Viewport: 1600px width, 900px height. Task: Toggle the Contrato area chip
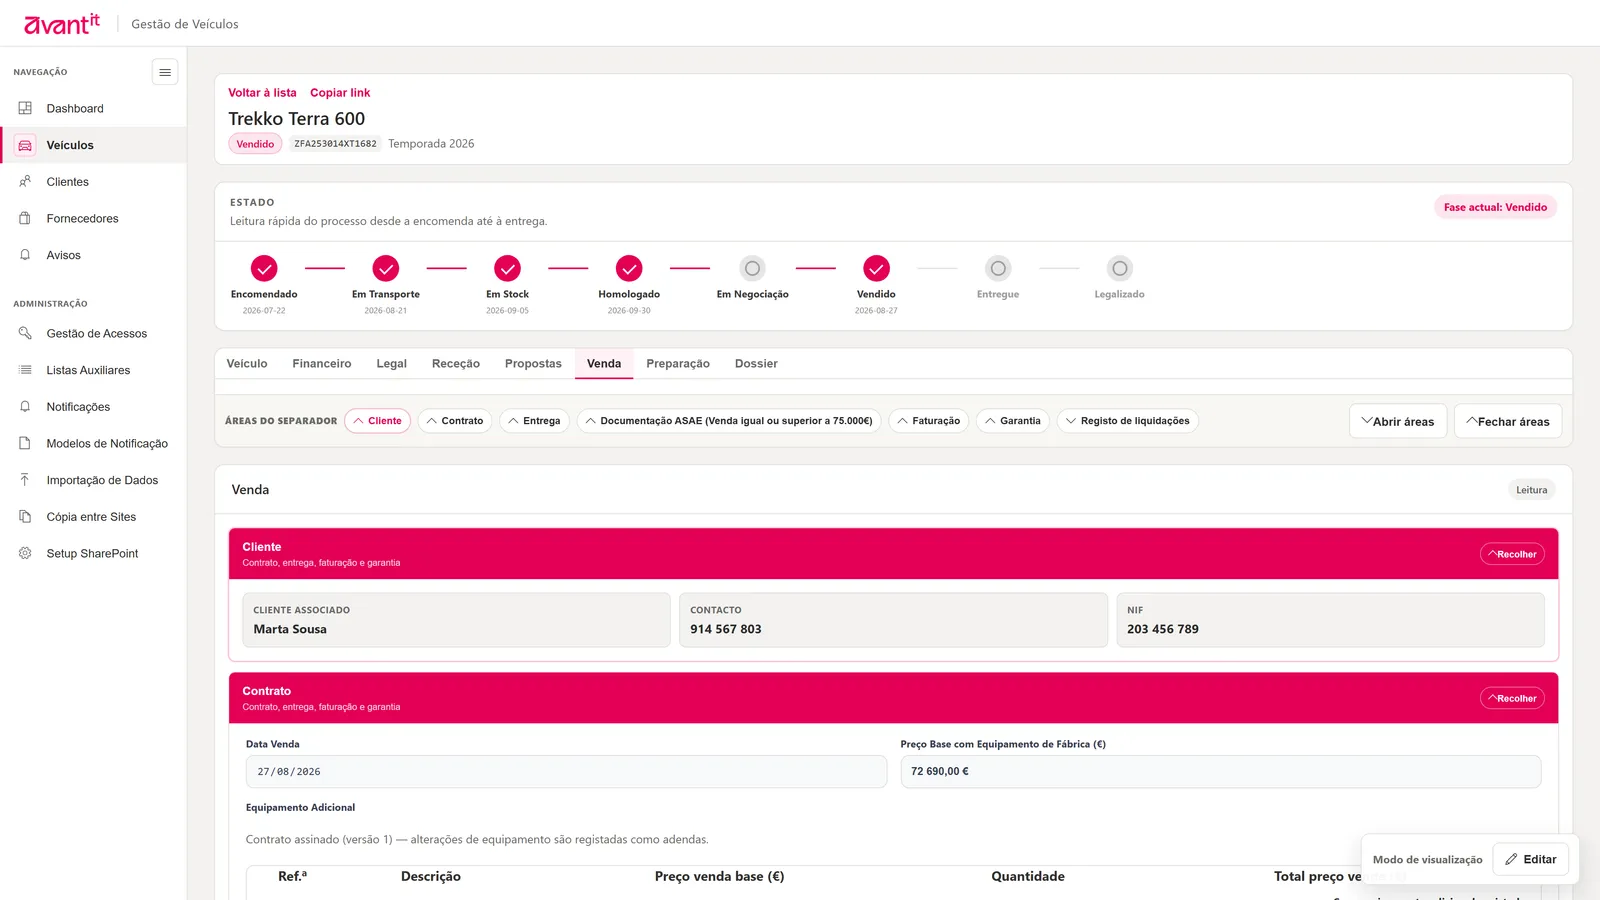[x=455, y=421]
